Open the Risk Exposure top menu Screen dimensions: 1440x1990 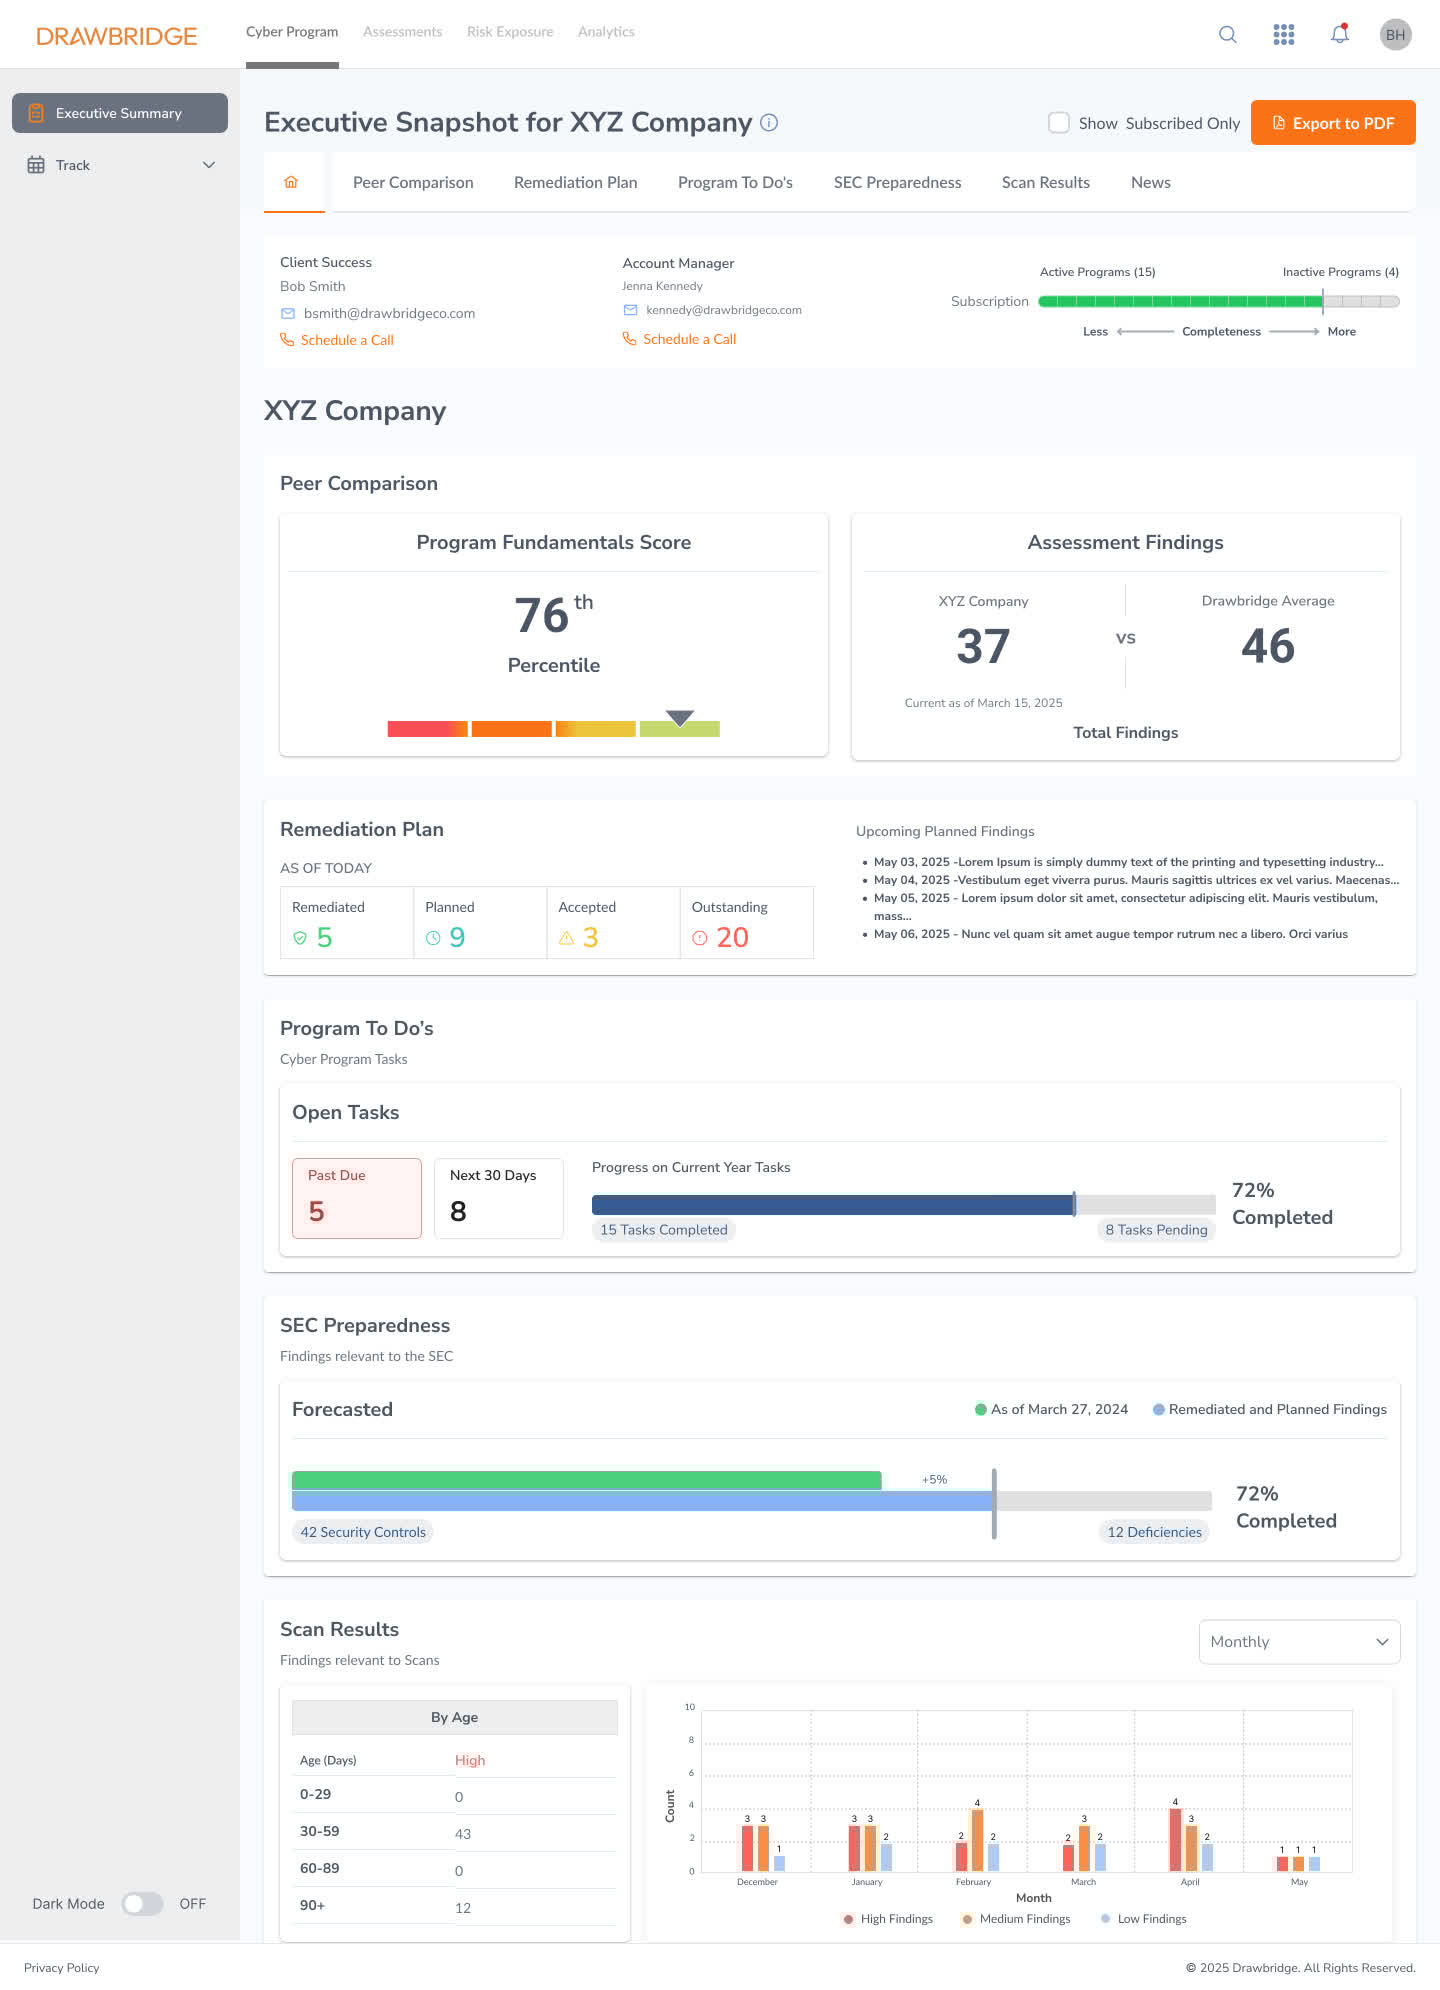510,32
